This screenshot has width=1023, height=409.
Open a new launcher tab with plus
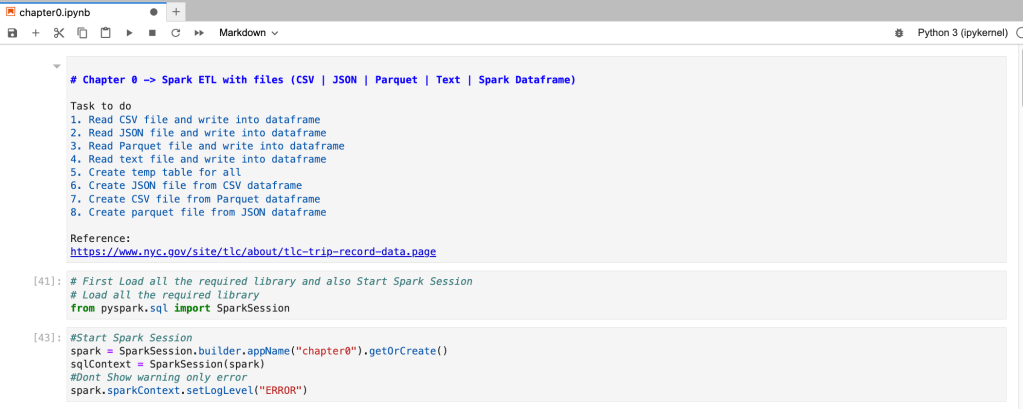[177, 11]
